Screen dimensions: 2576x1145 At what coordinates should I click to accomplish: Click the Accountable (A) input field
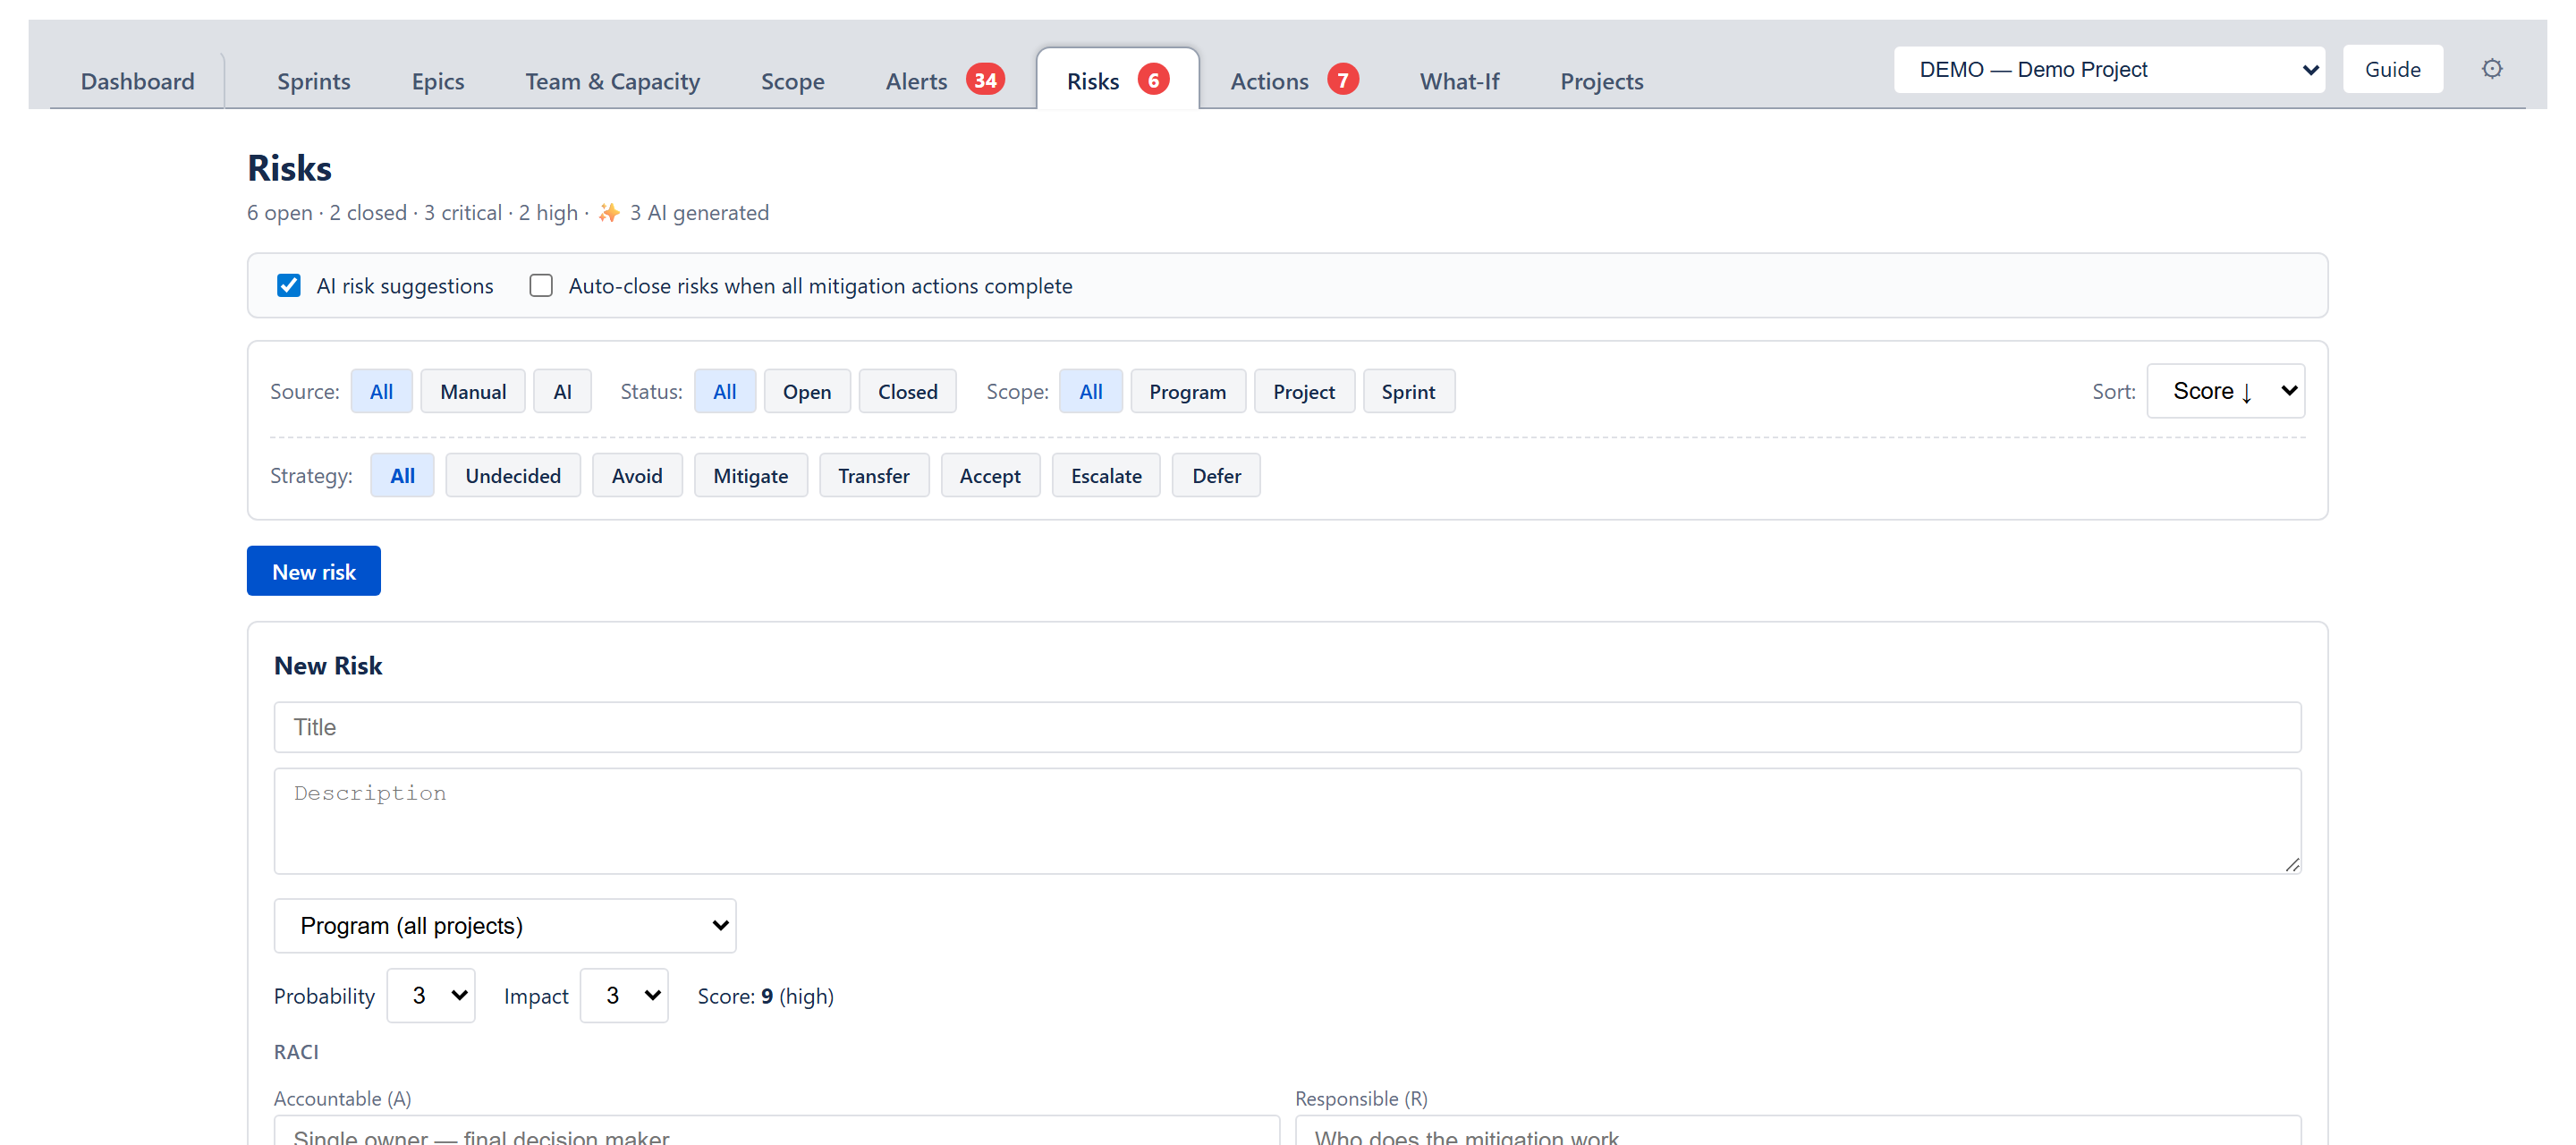[x=776, y=1132]
